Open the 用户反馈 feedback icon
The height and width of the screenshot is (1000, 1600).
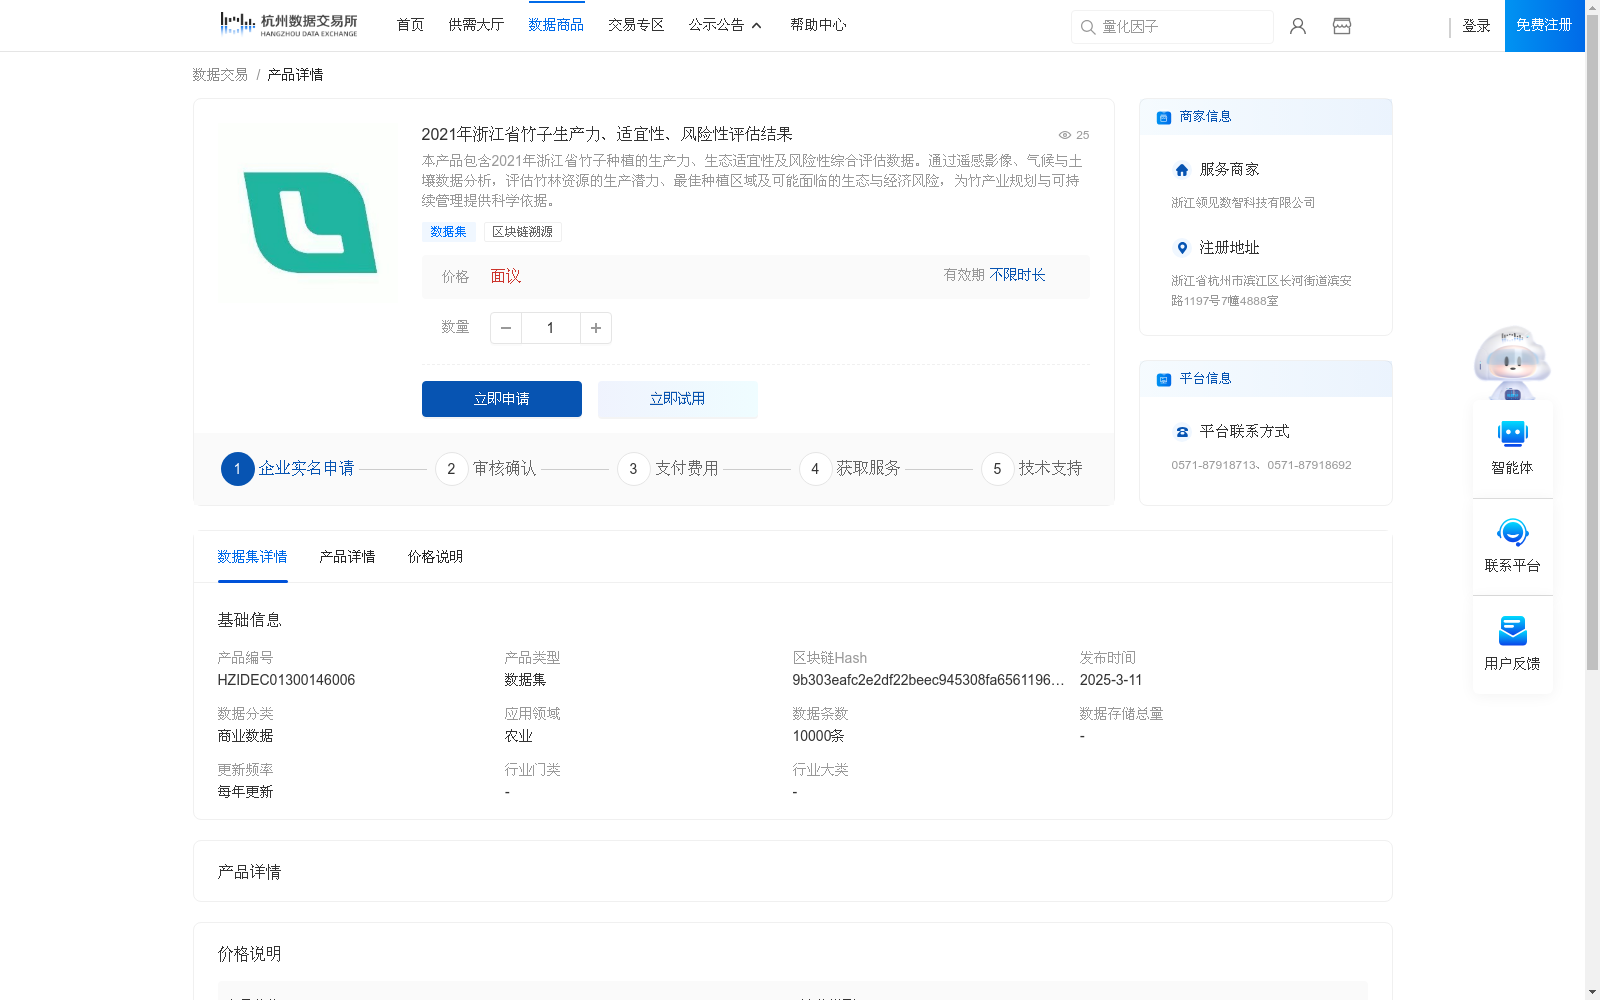tap(1513, 630)
